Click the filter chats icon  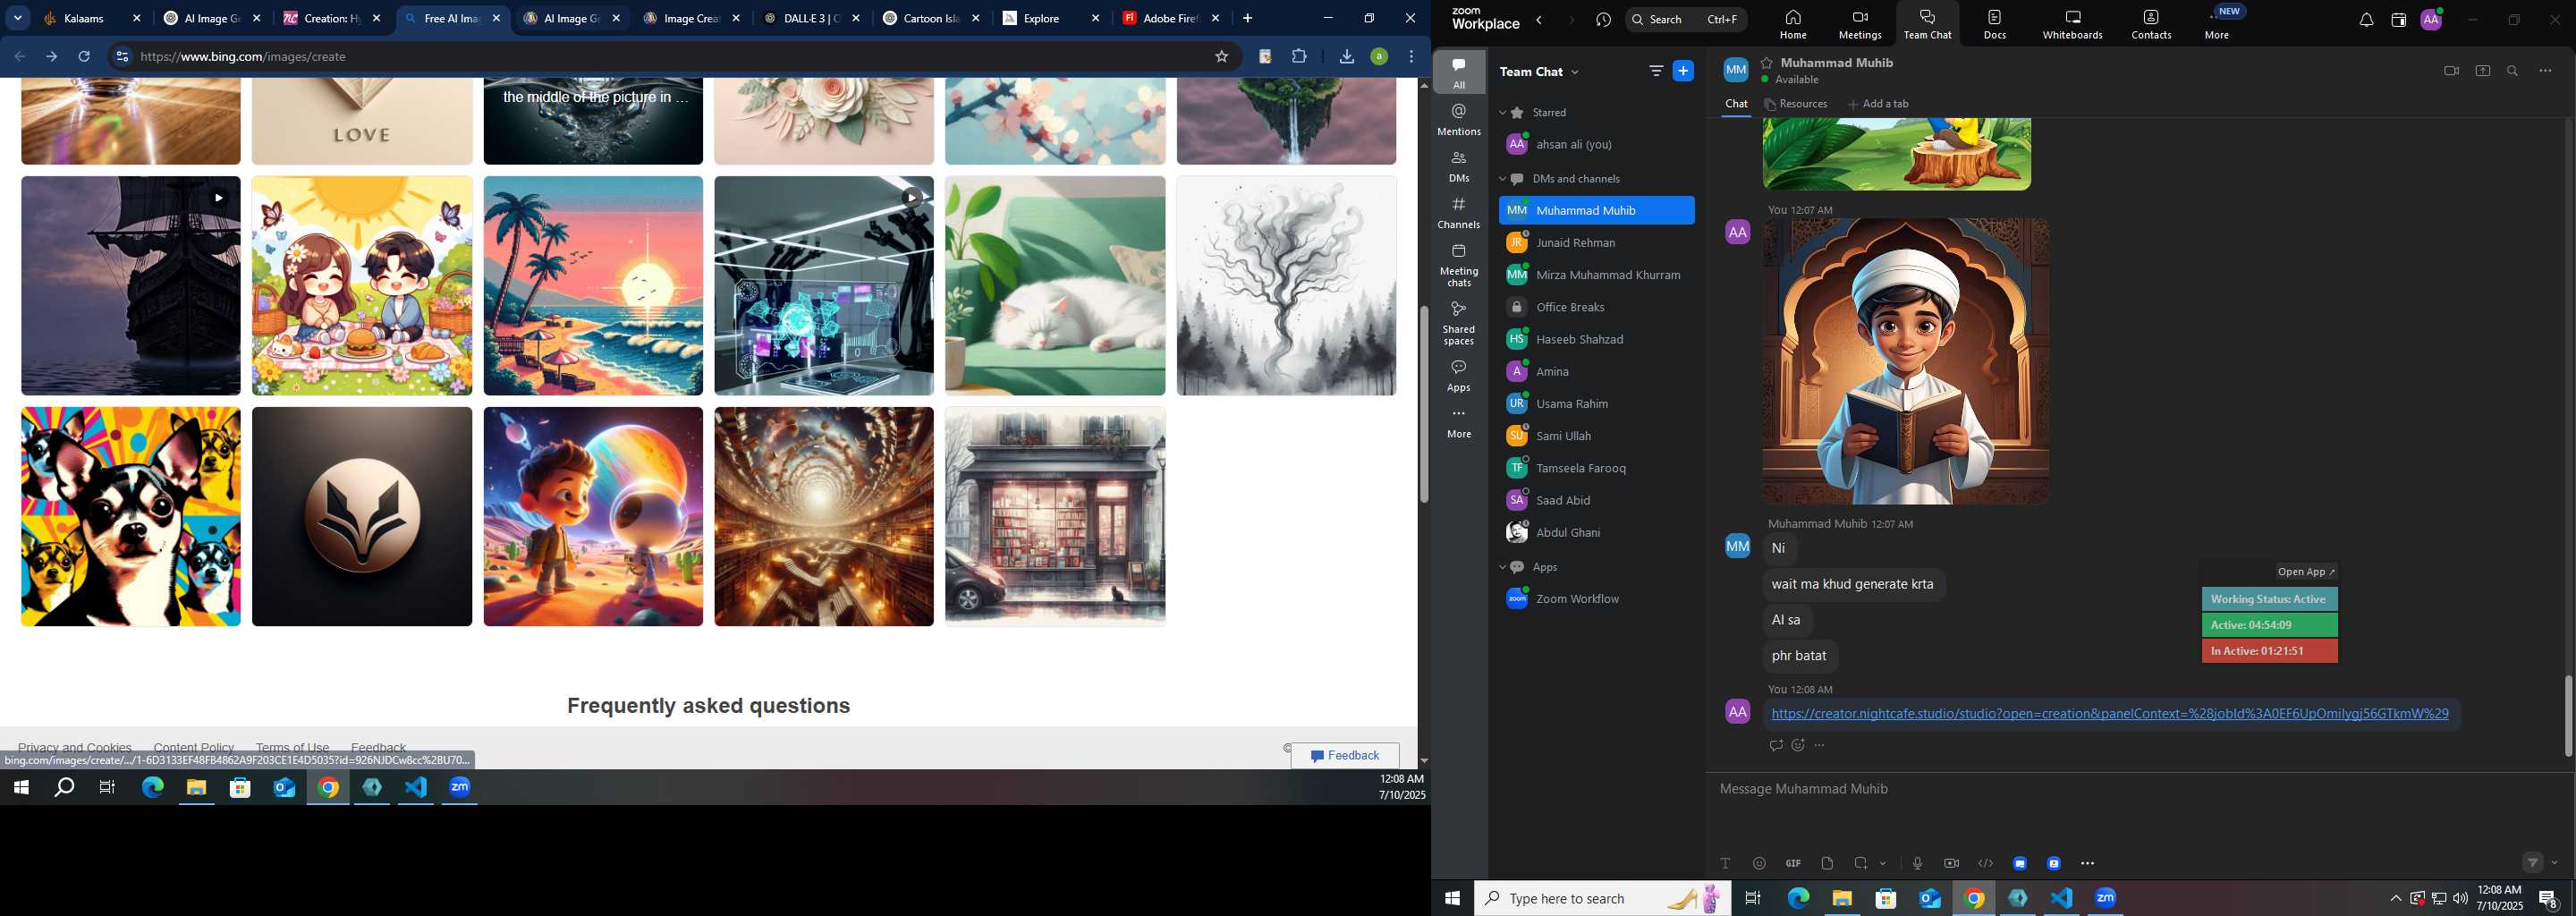1656,71
